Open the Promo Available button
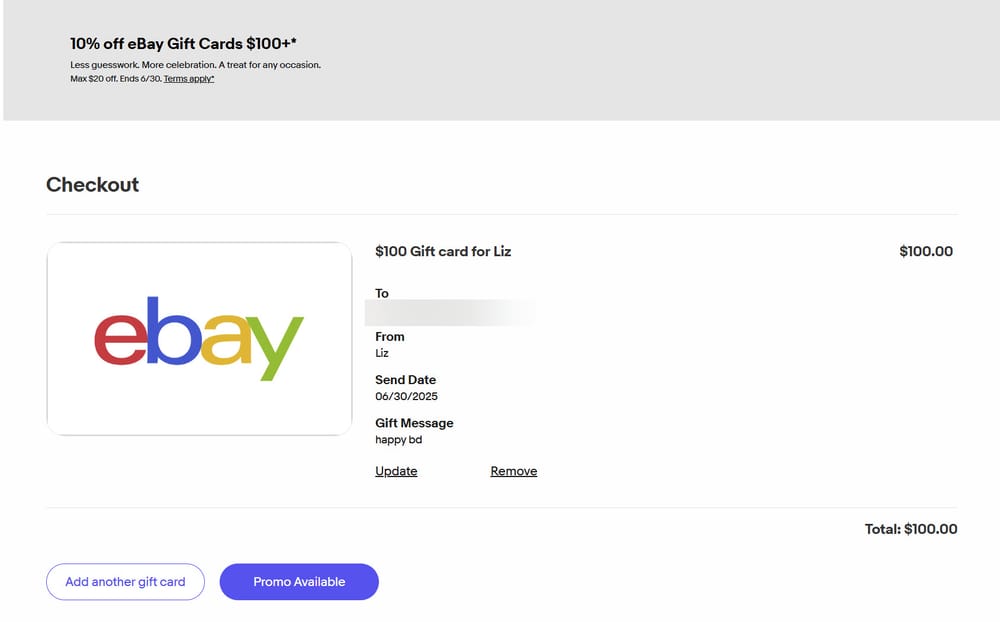The image size is (1000, 622). point(299,581)
